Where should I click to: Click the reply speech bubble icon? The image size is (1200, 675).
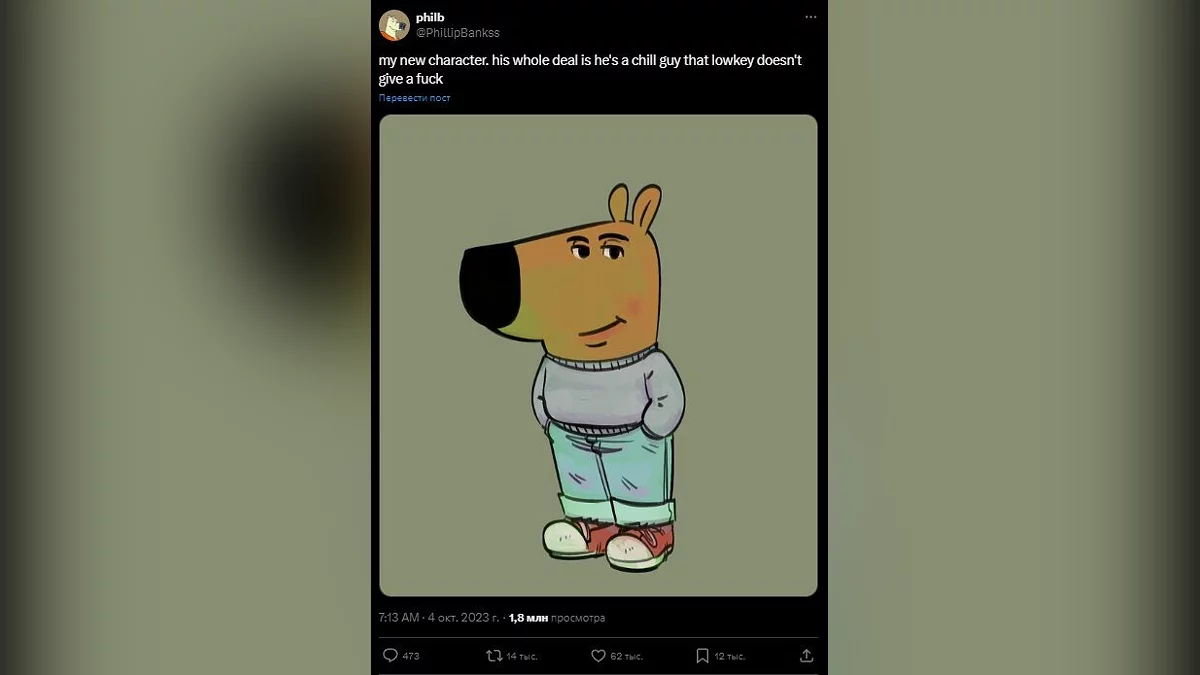point(390,656)
